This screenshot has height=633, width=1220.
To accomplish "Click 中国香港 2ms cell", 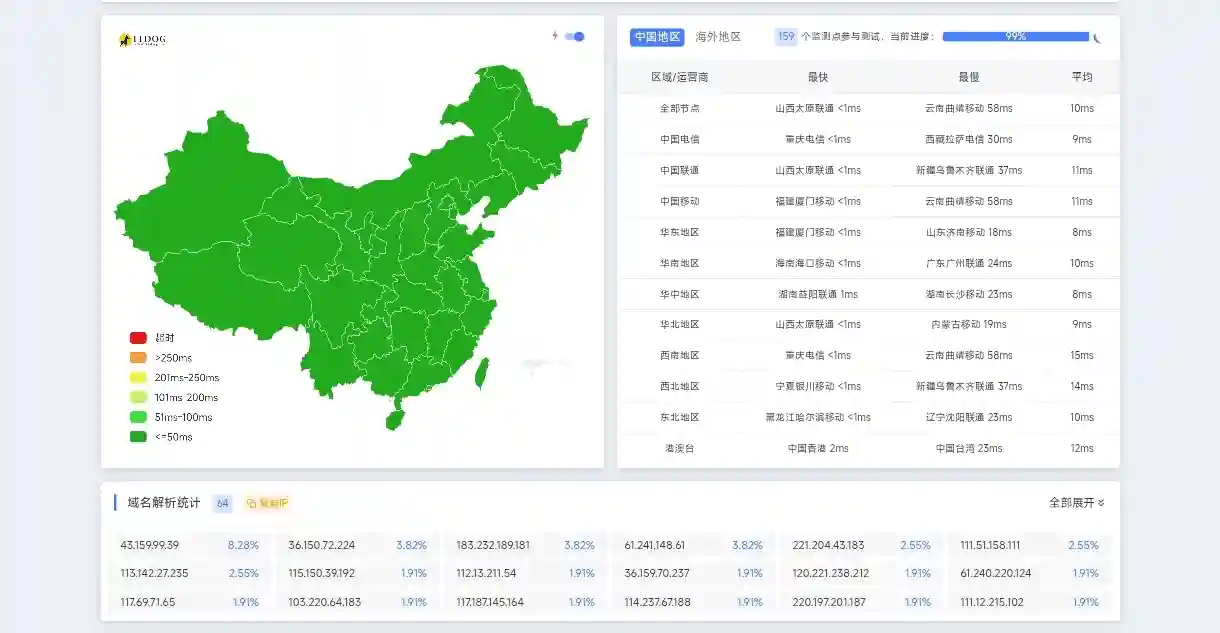I will pyautogui.click(x=818, y=448).
